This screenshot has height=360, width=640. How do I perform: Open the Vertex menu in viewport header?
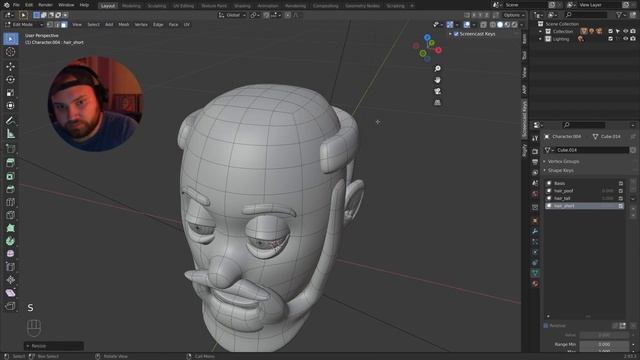pyautogui.click(x=141, y=25)
